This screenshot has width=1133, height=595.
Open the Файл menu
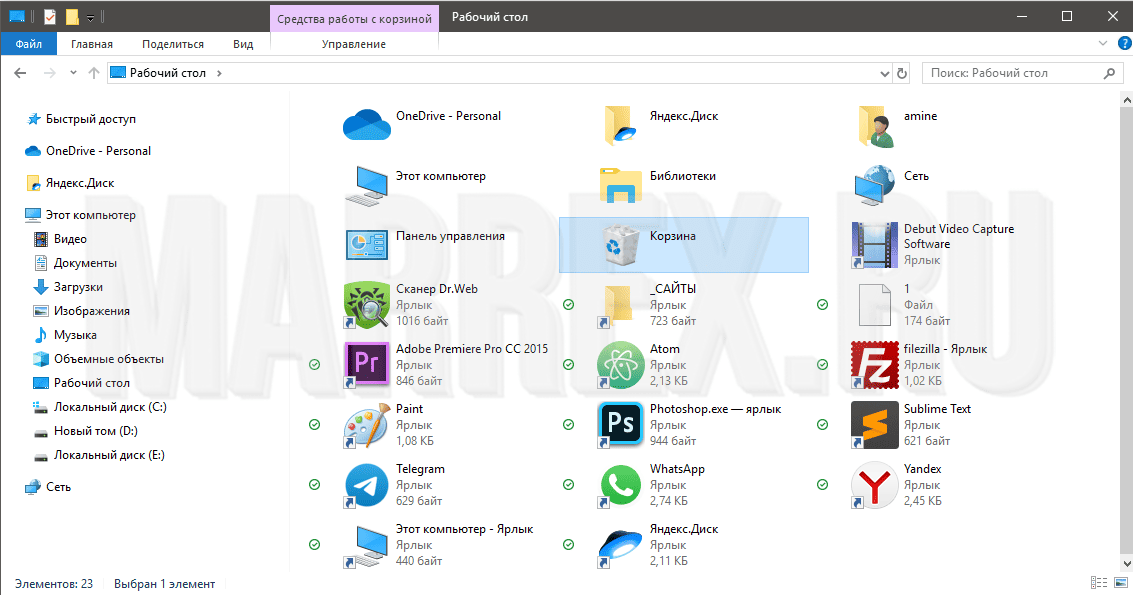pos(29,44)
